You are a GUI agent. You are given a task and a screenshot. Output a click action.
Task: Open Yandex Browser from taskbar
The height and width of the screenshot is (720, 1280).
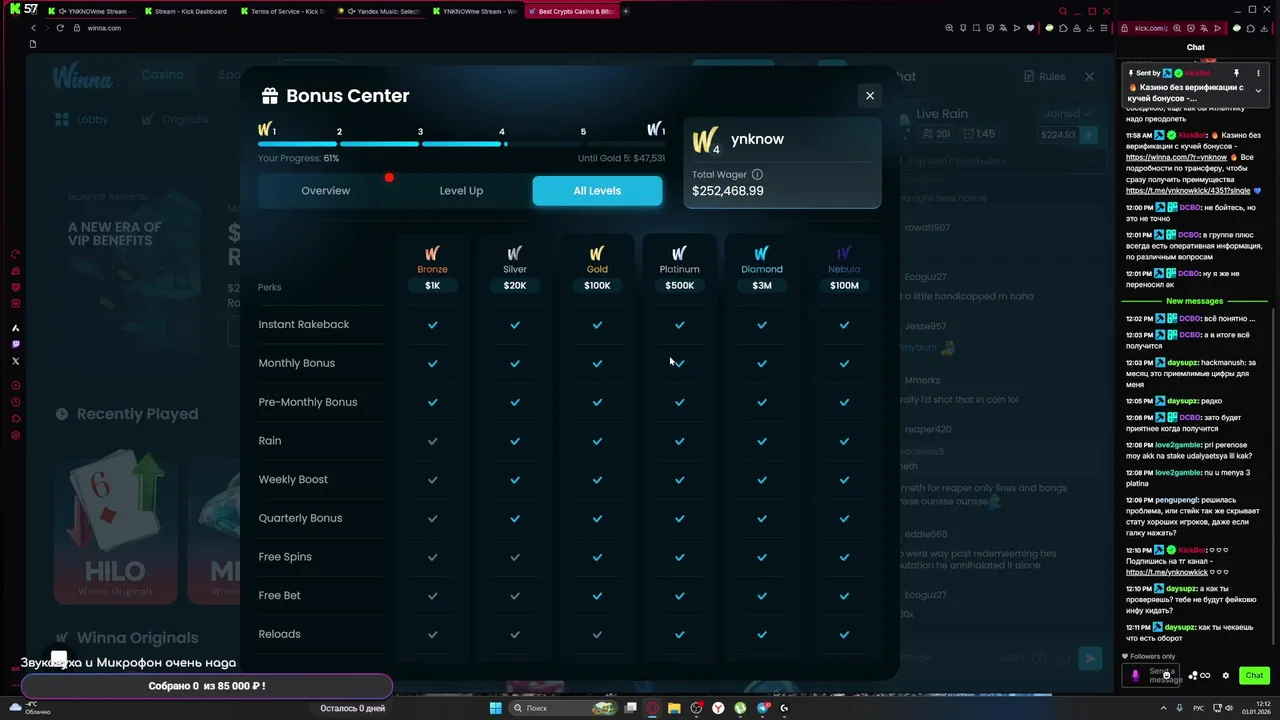pyautogui.click(x=718, y=708)
